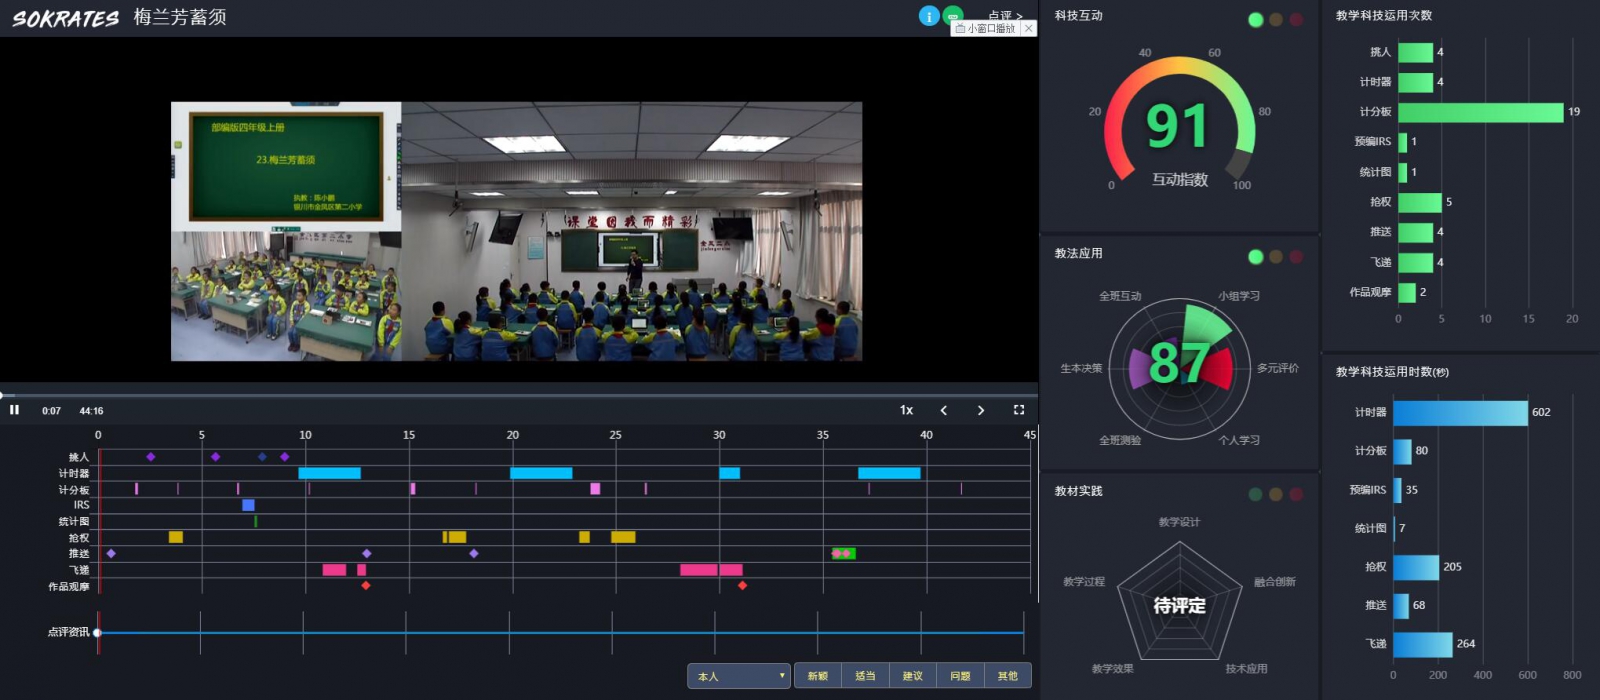
Task: Select the 建议 comment tag
Action: click(913, 676)
